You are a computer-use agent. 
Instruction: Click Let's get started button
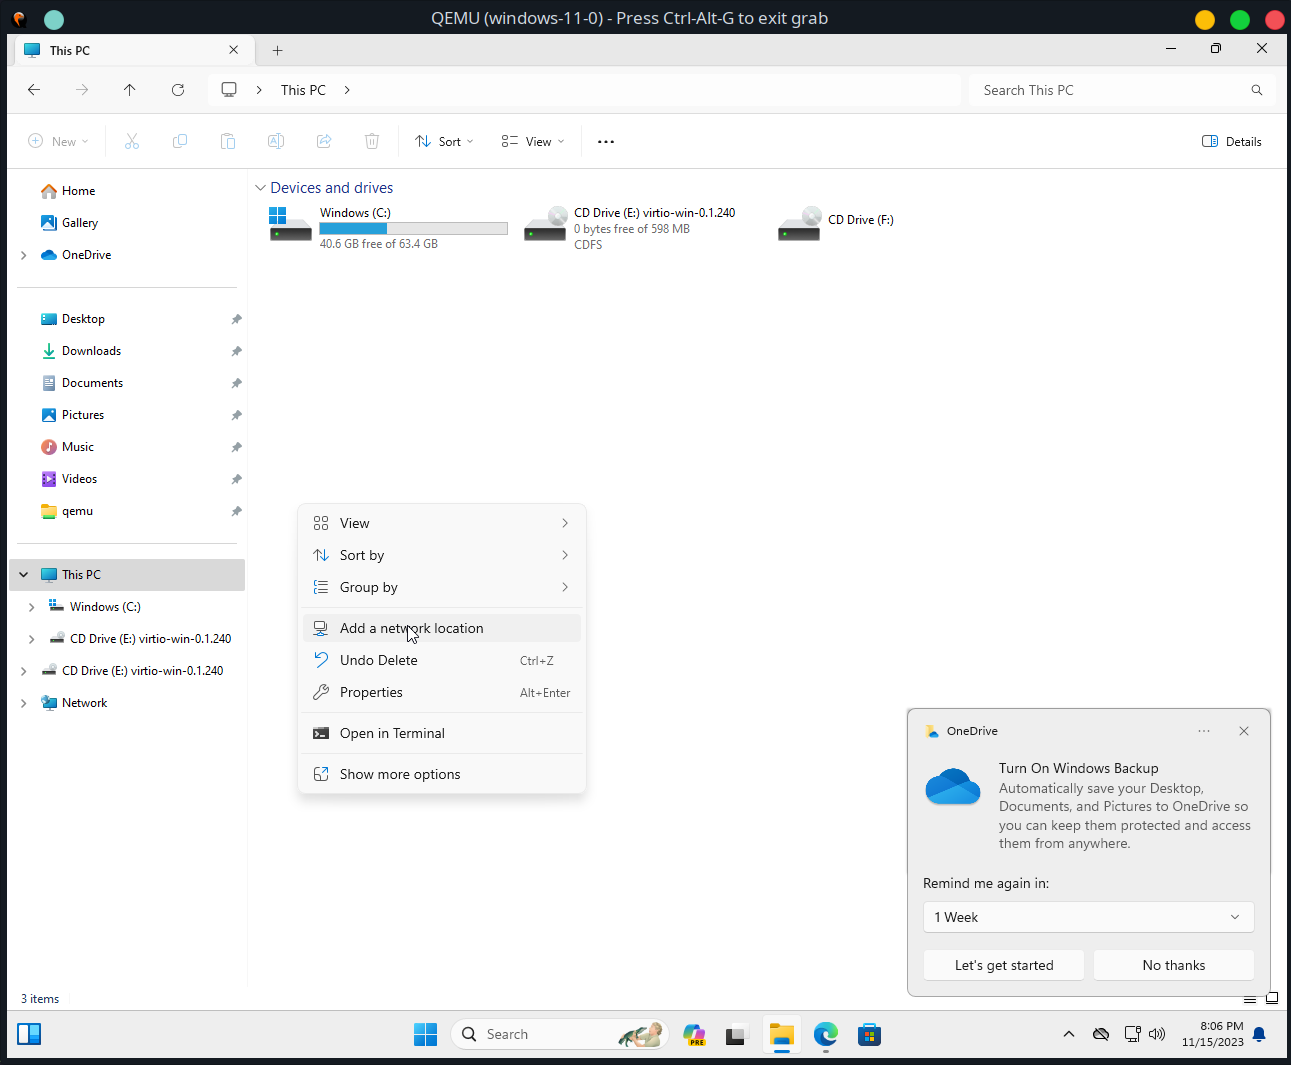(1004, 965)
